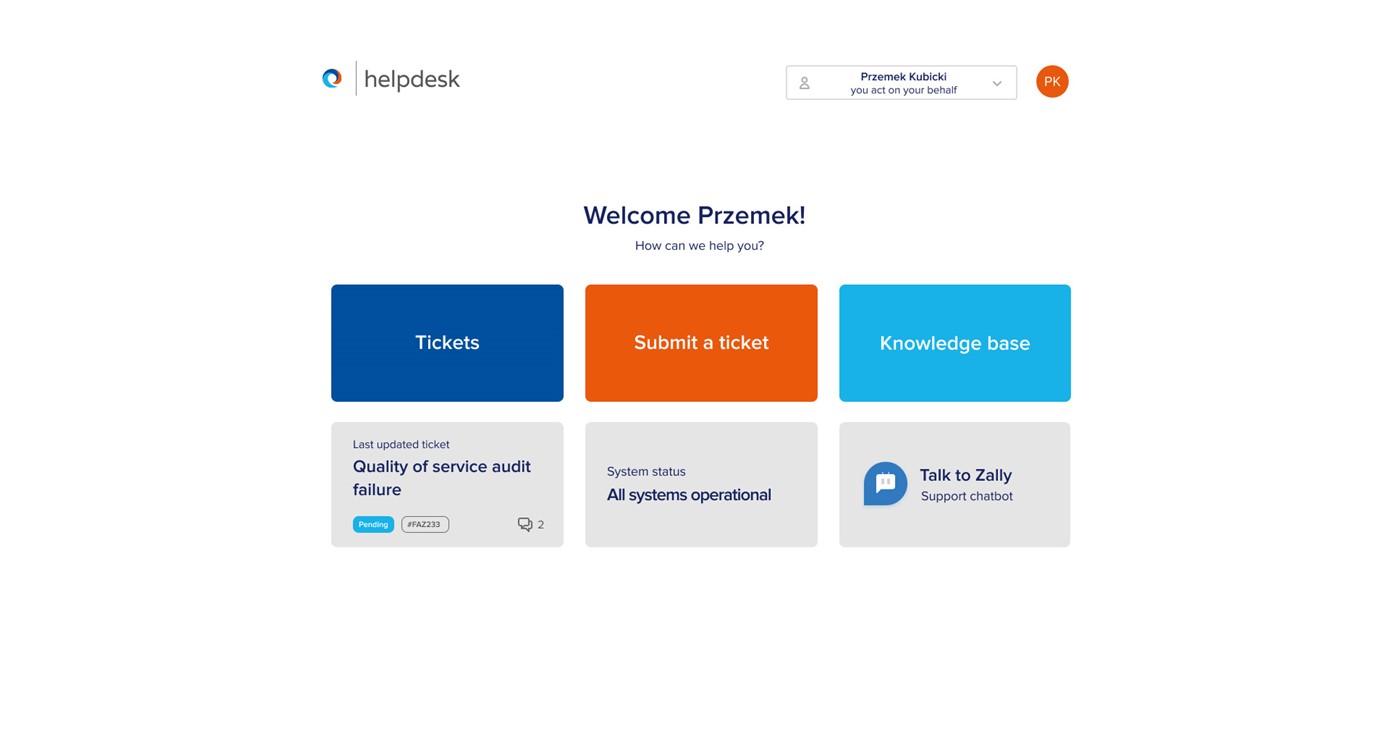
Task: Open the Przemek Kubicki account dropdown
Action: (903, 83)
